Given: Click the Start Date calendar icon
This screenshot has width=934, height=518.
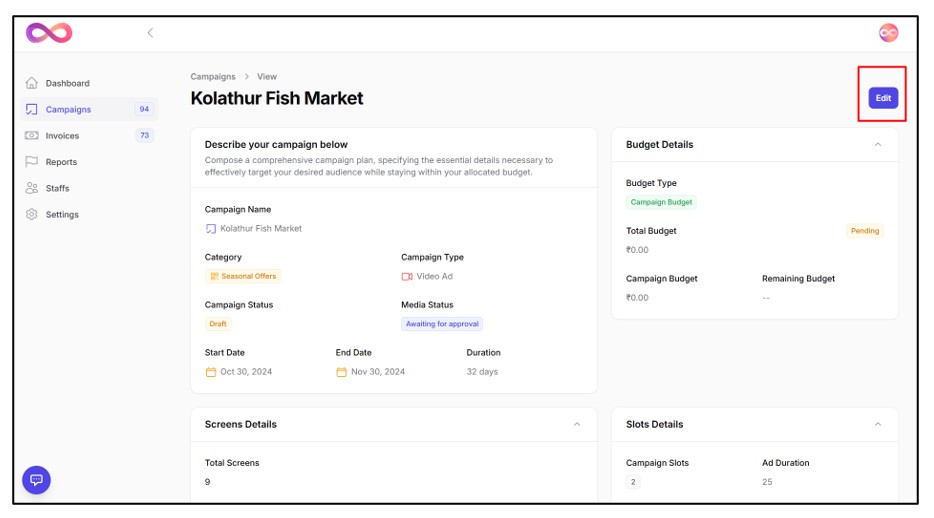Looking at the screenshot, I should [211, 372].
